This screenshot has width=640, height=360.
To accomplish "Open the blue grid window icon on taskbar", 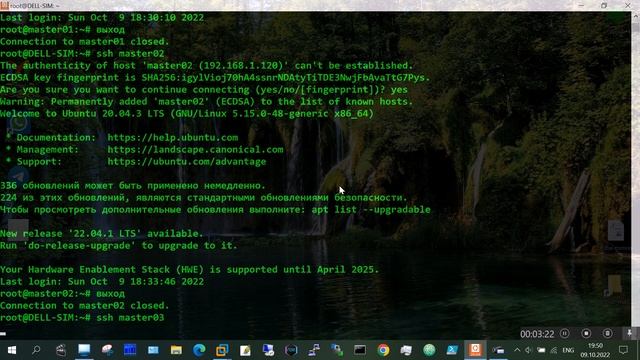I will (x=130, y=350).
